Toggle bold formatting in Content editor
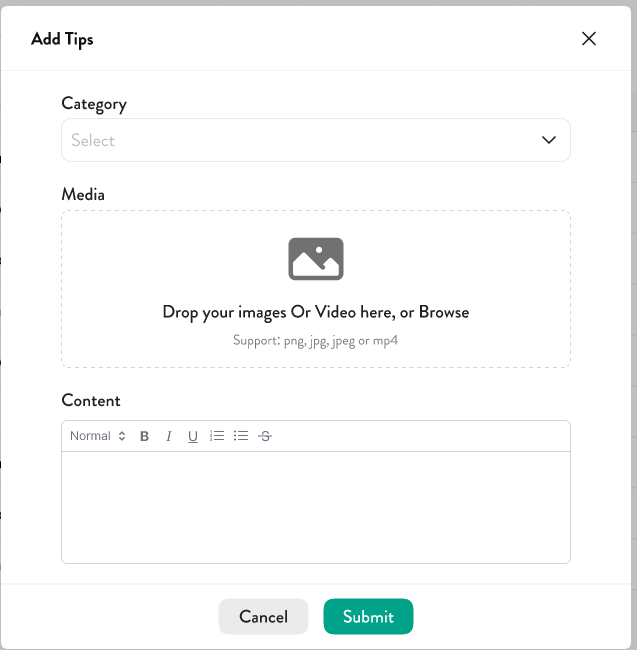Image resolution: width=637 pixels, height=650 pixels. click(144, 436)
